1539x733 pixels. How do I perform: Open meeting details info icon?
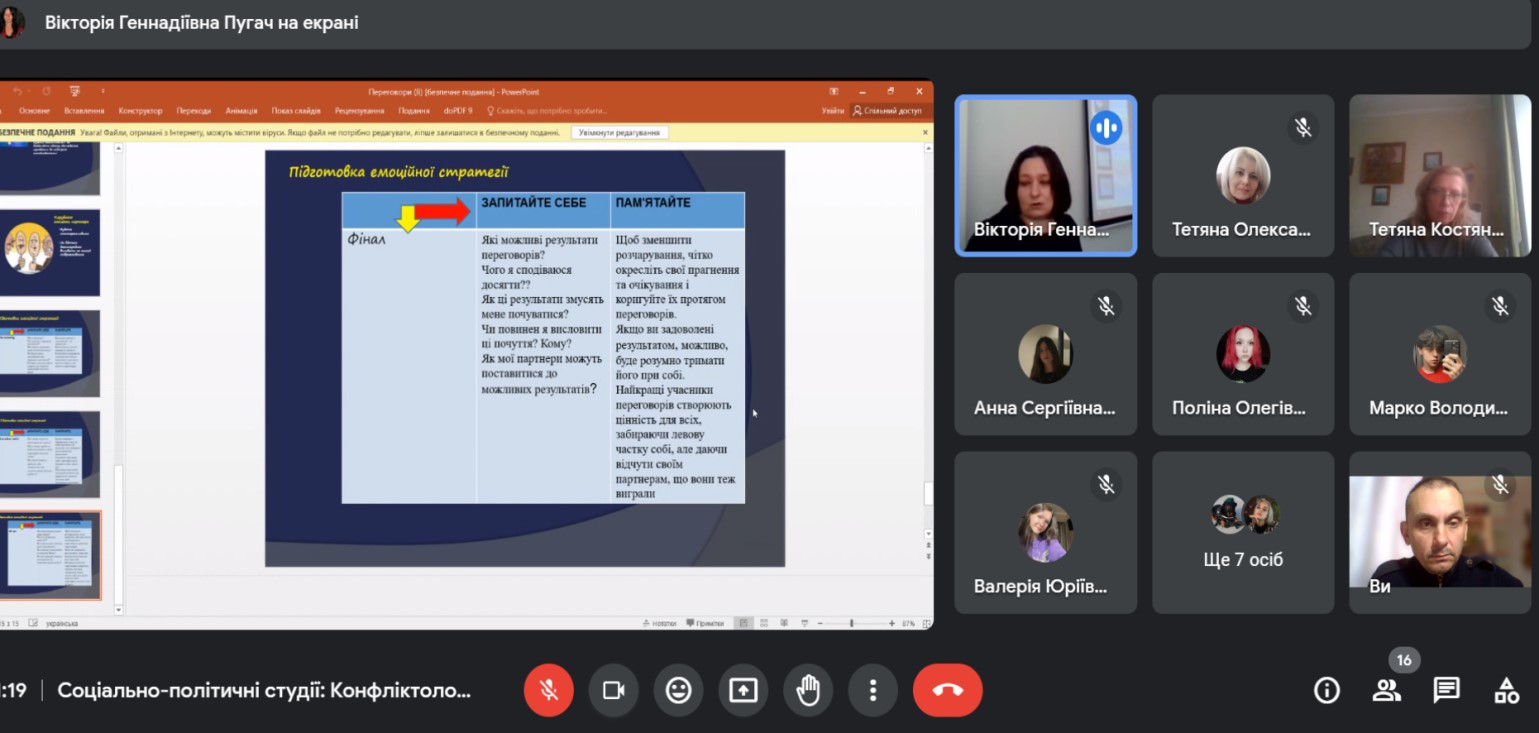1327,690
